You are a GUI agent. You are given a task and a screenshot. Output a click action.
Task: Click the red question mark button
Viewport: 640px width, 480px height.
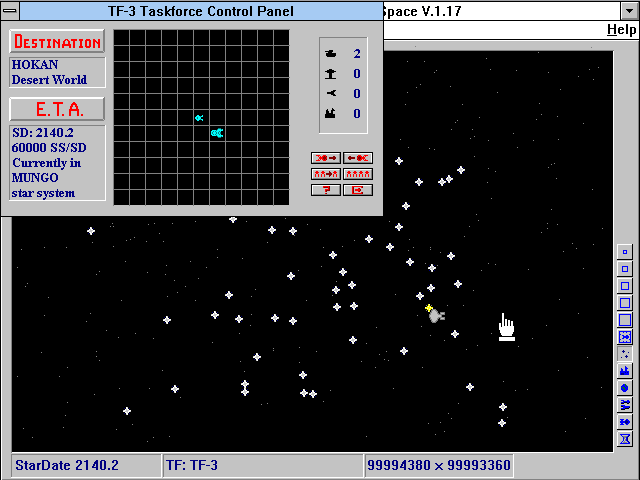pyautogui.click(x=326, y=190)
